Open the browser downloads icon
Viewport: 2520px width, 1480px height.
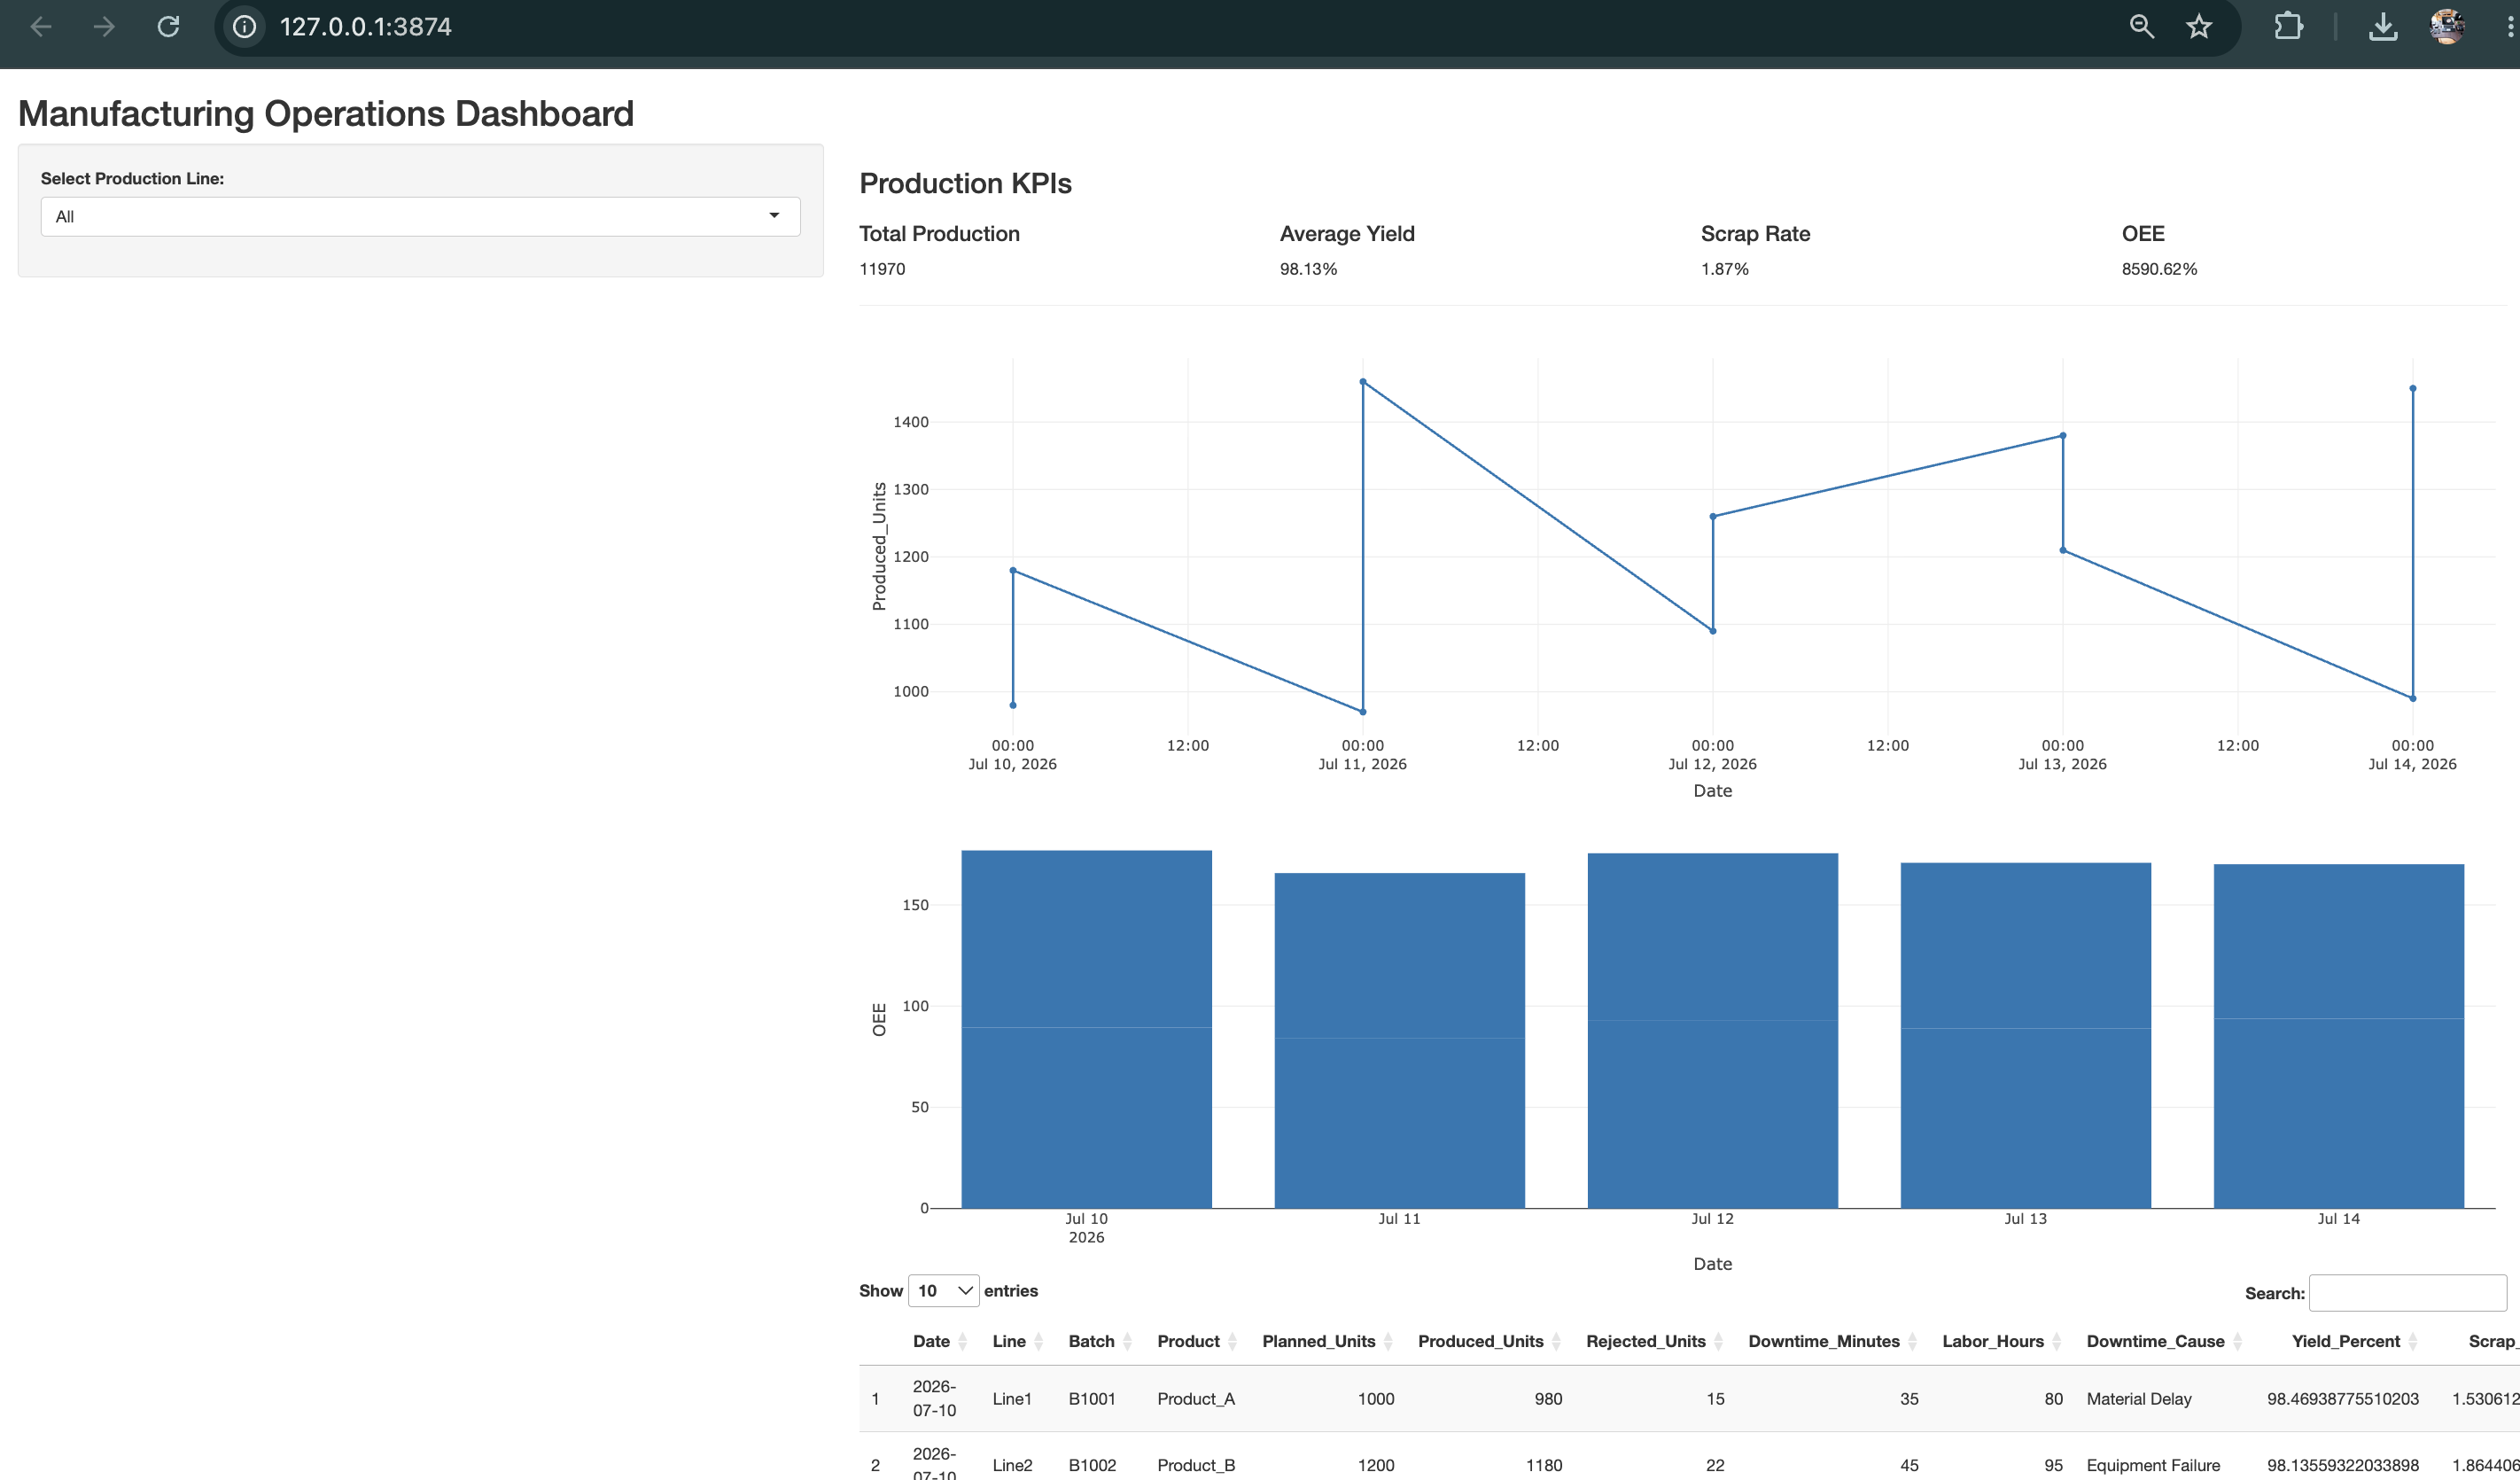click(2382, 27)
